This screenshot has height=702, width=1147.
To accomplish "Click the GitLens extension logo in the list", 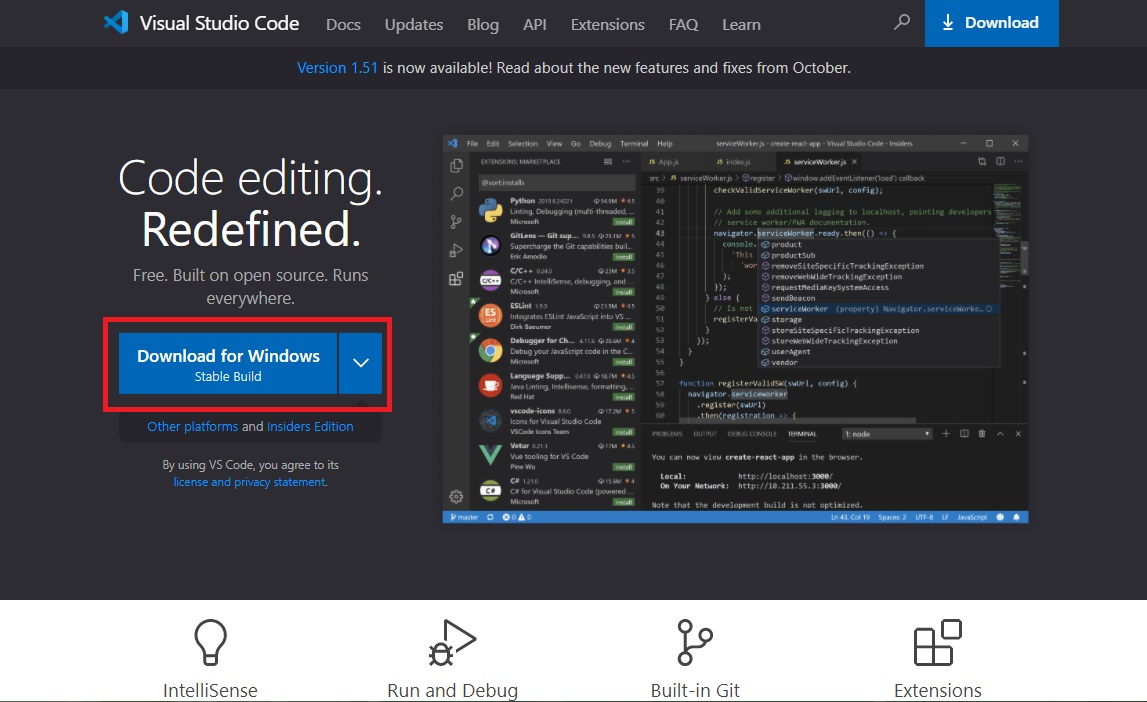I will click(x=490, y=246).
